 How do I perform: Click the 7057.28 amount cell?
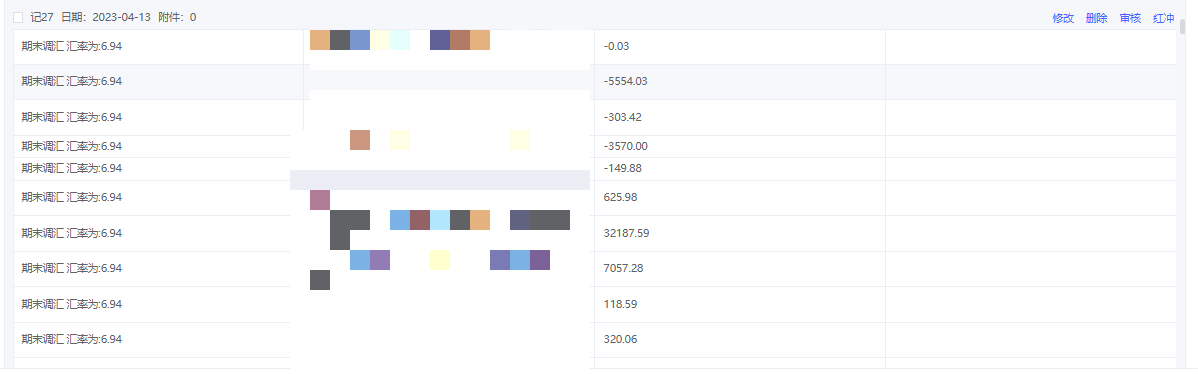pos(740,269)
